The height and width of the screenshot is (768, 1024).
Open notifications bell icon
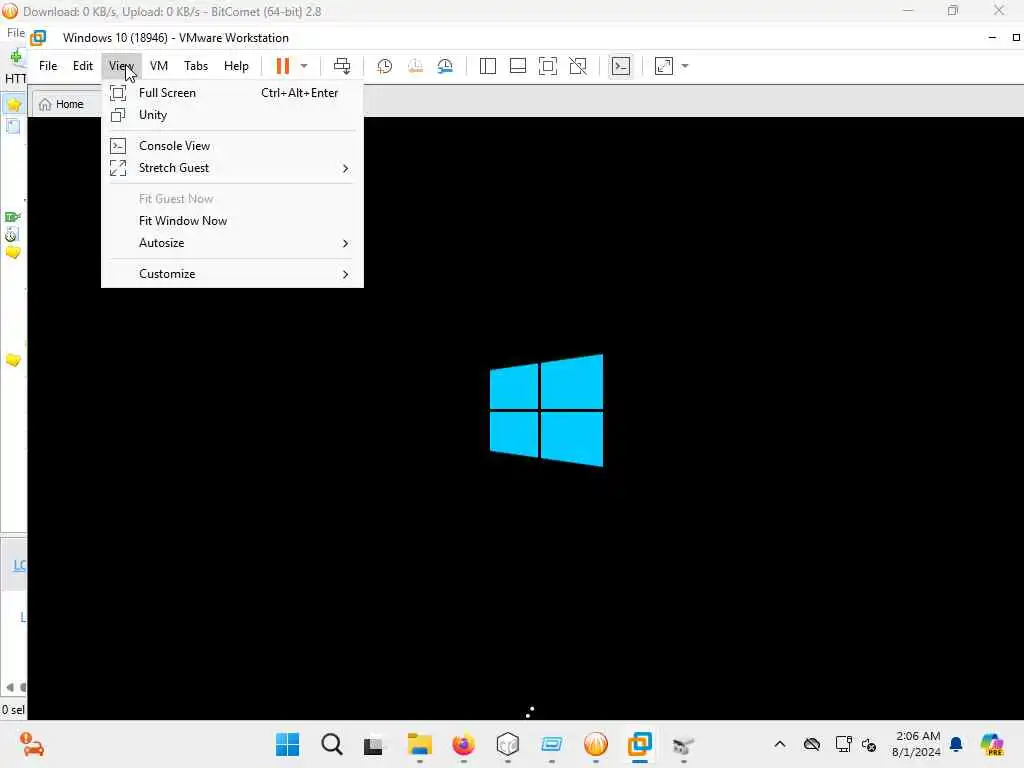(x=956, y=744)
